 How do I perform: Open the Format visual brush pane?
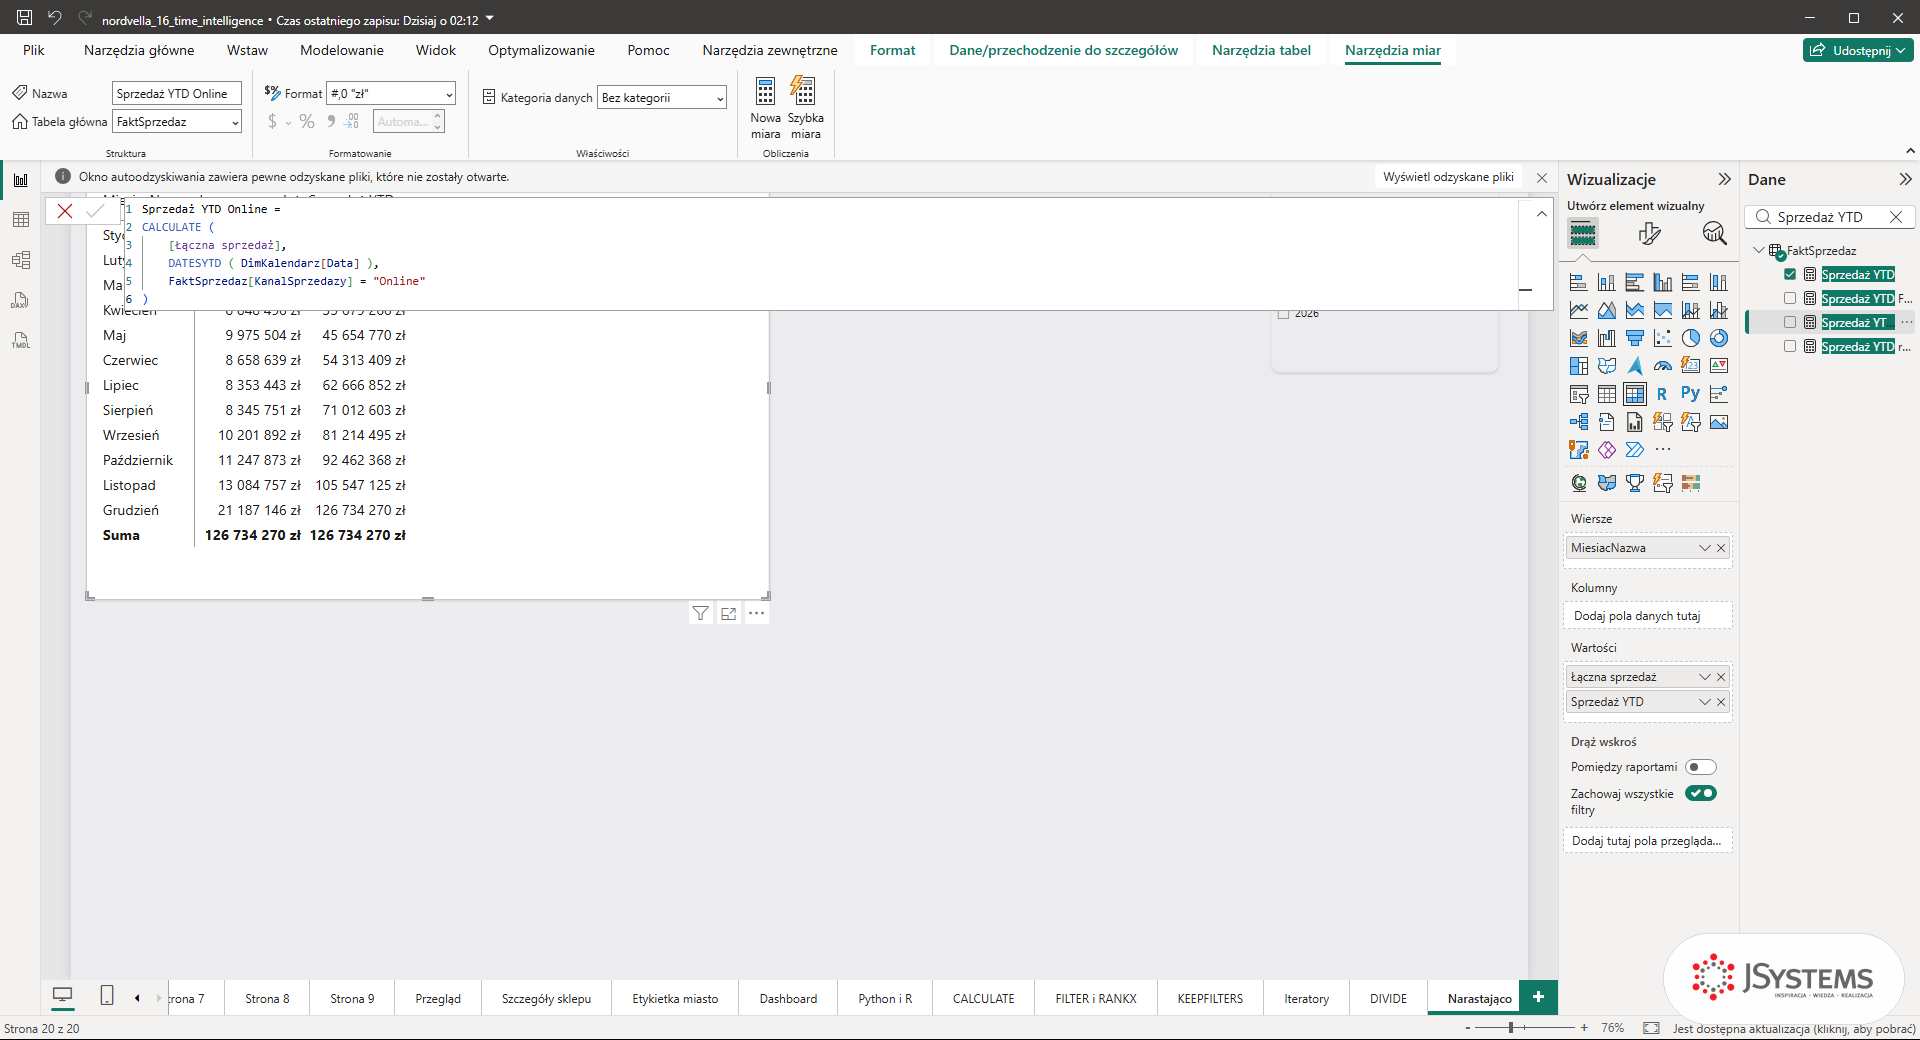(x=1649, y=233)
